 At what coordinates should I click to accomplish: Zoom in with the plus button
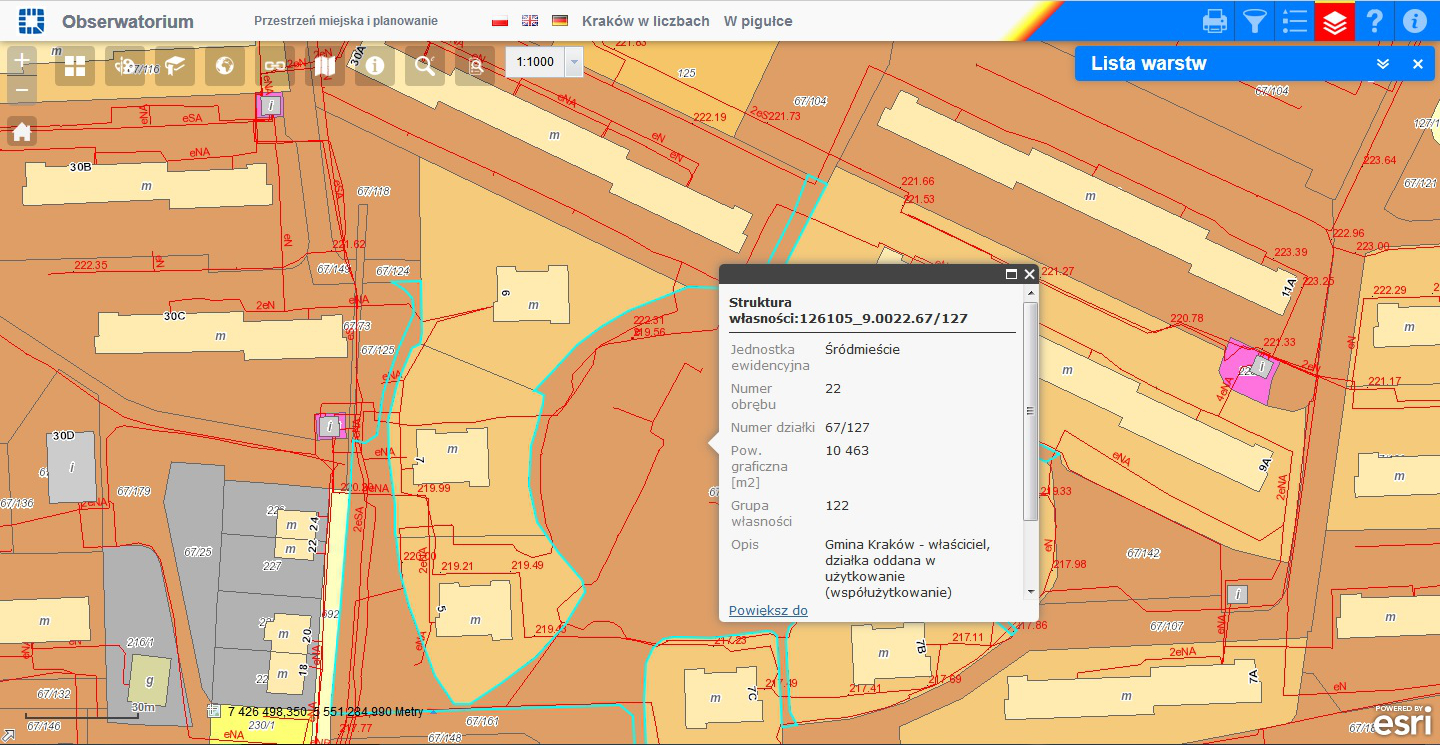(x=22, y=60)
